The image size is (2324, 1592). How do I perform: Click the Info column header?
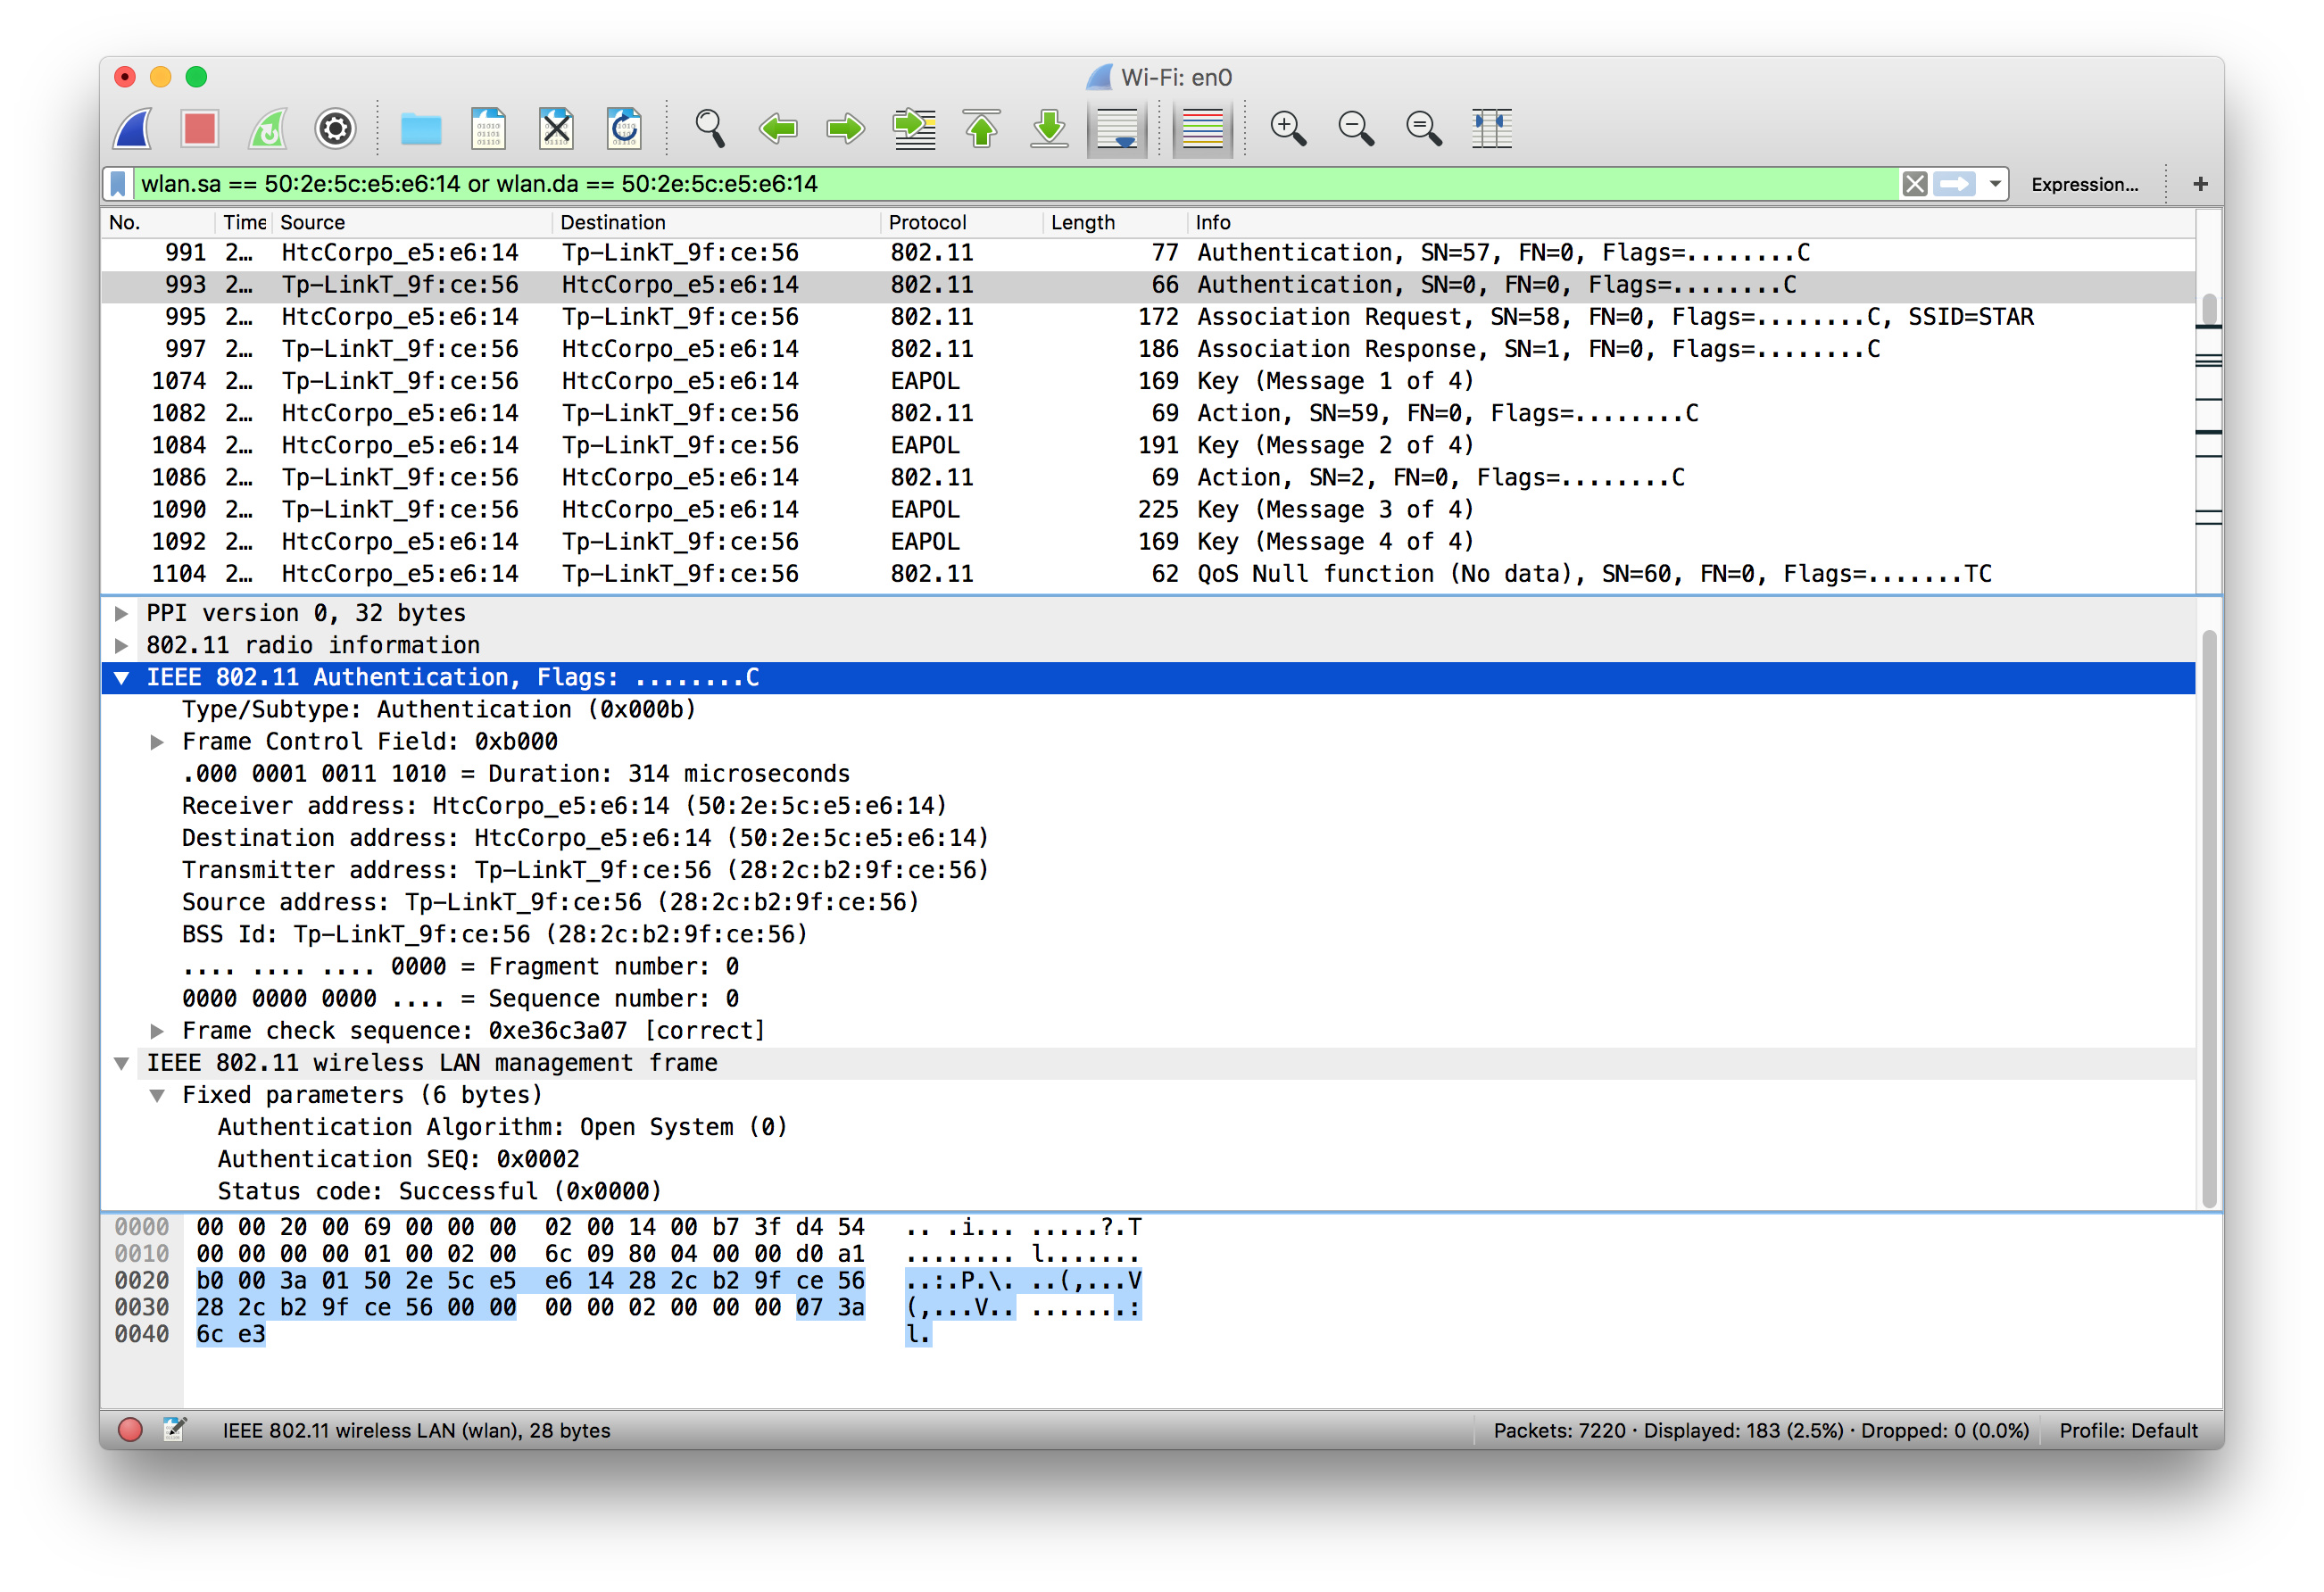point(1212,222)
